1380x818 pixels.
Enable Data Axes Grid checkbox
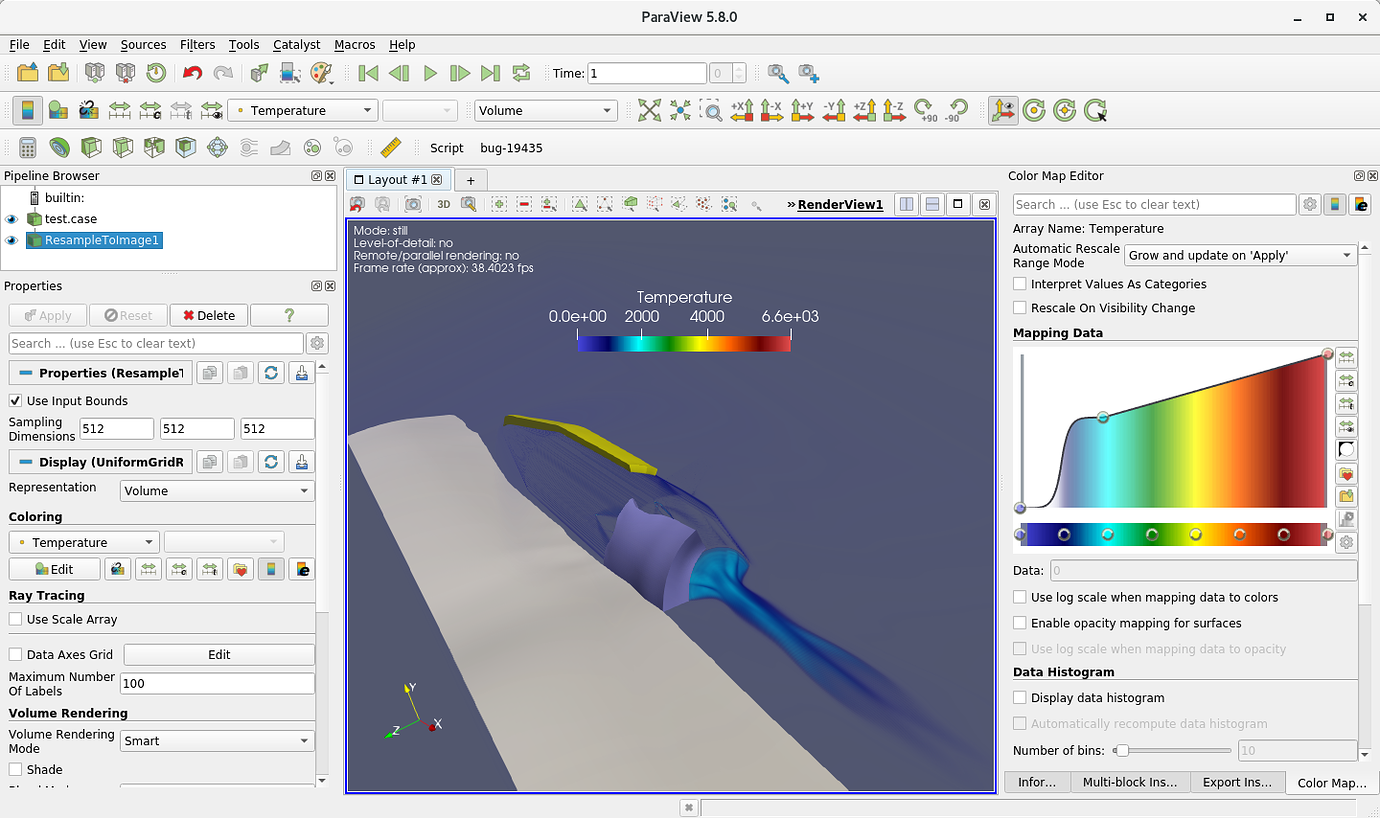pos(15,654)
